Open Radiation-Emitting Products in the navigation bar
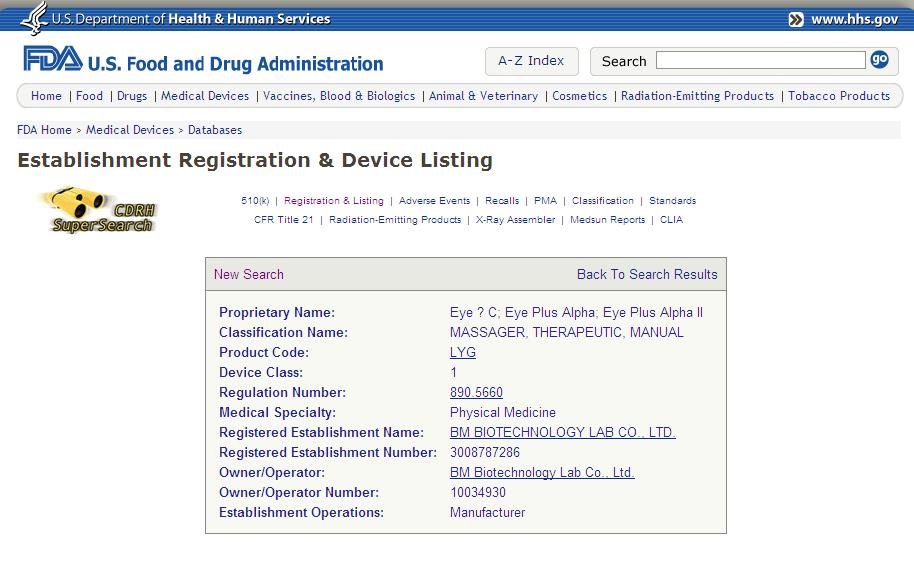Viewport: 914px width, 585px height. 697,96
